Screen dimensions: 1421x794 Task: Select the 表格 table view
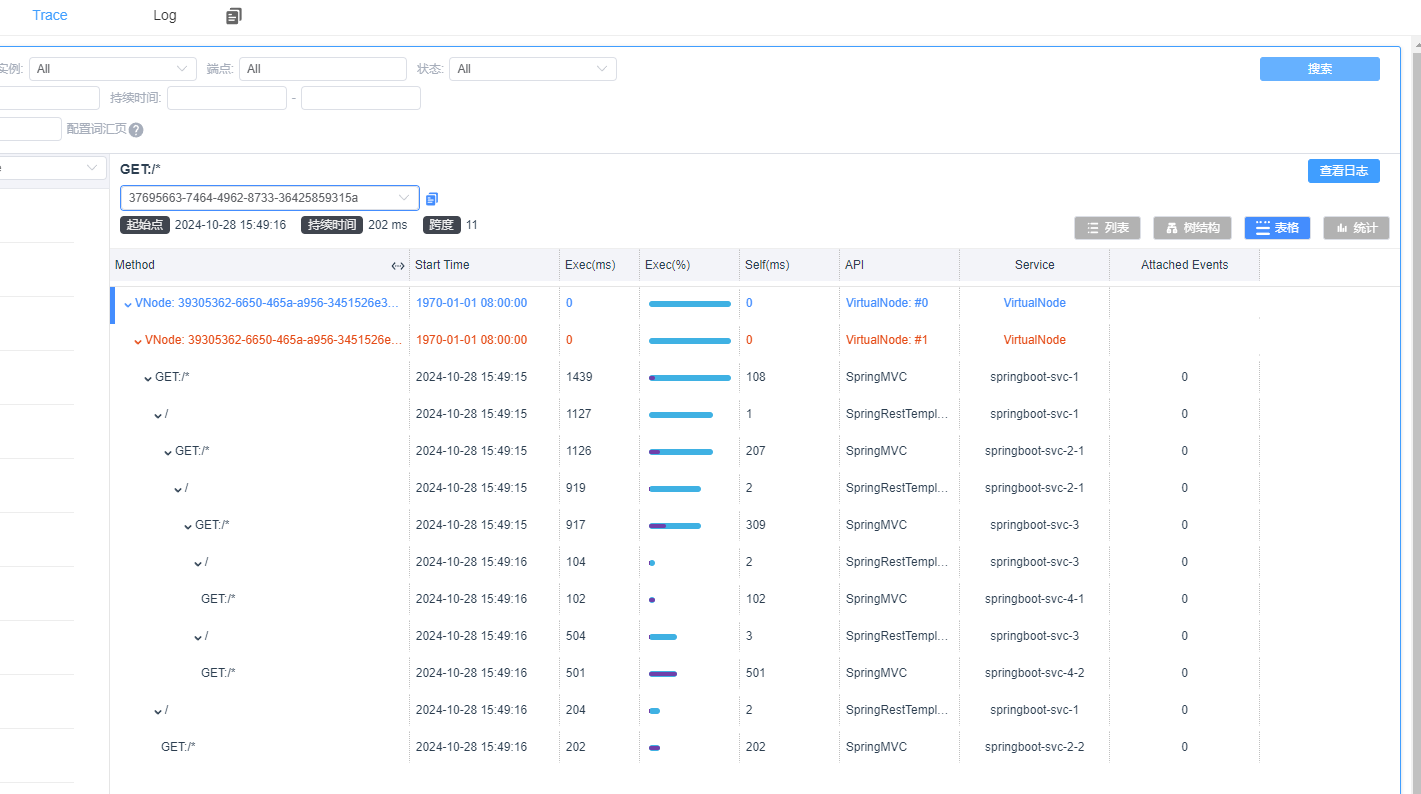click(1277, 228)
